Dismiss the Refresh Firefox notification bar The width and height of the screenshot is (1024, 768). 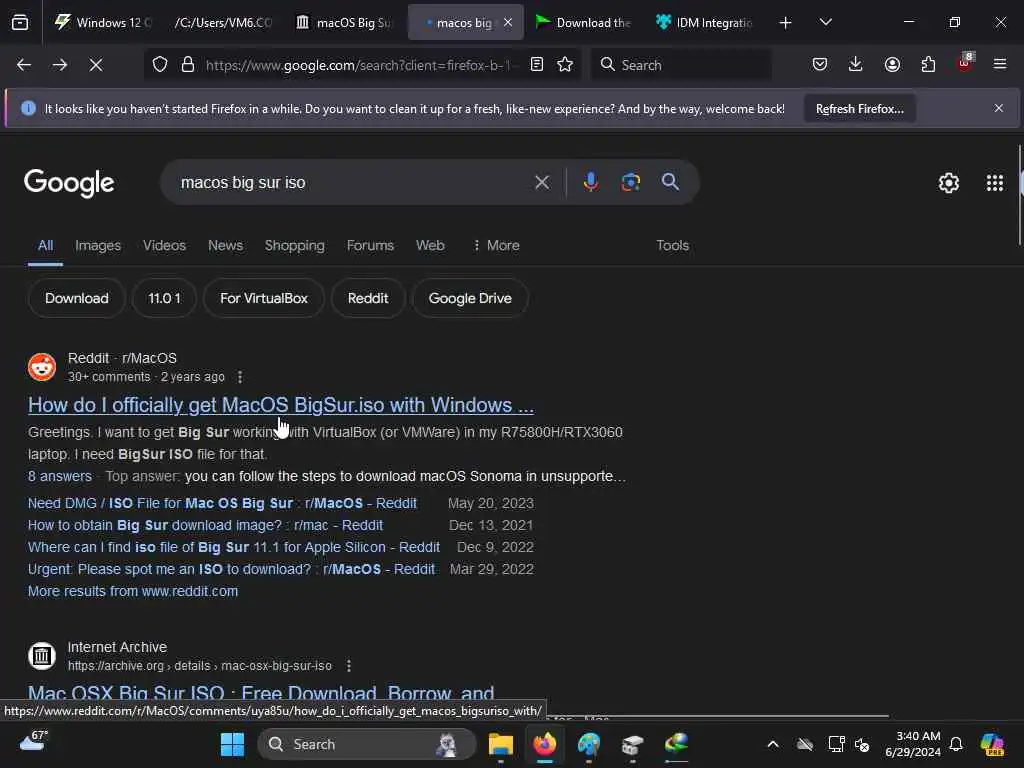click(999, 108)
